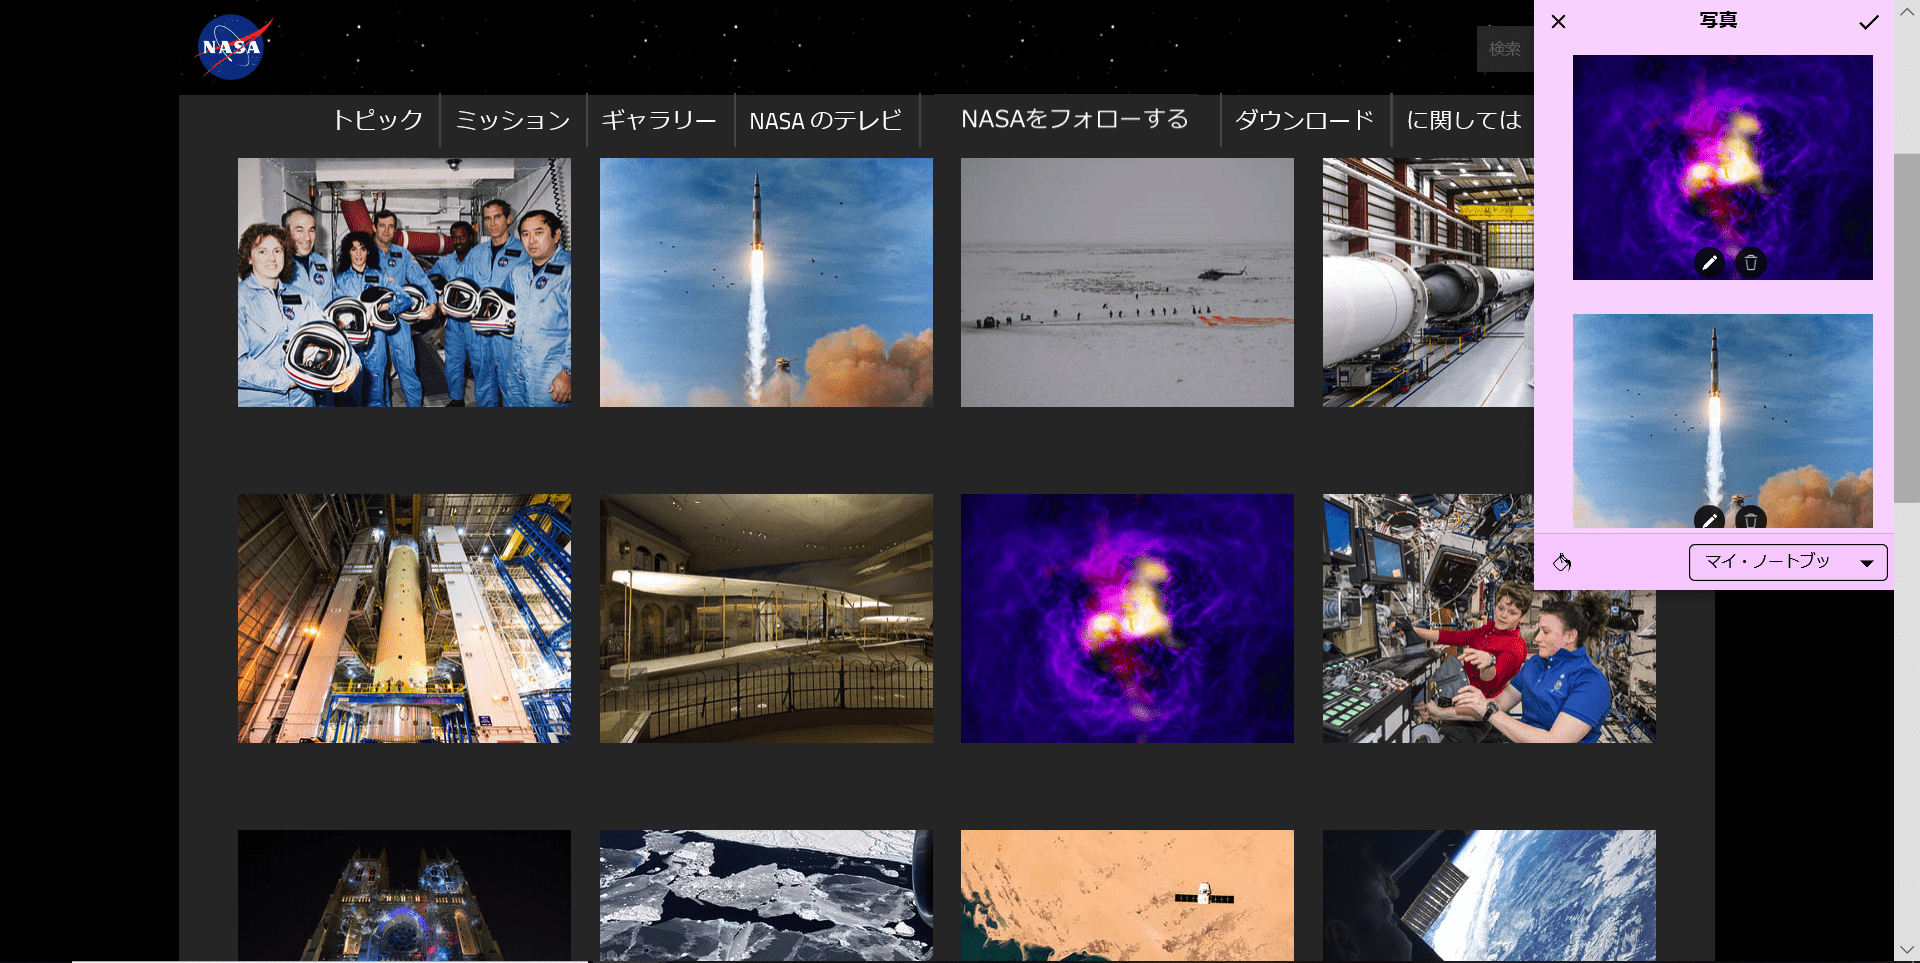Open the Wright flyer museum photo
This screenshot has height=963, width=1920.
766,618
